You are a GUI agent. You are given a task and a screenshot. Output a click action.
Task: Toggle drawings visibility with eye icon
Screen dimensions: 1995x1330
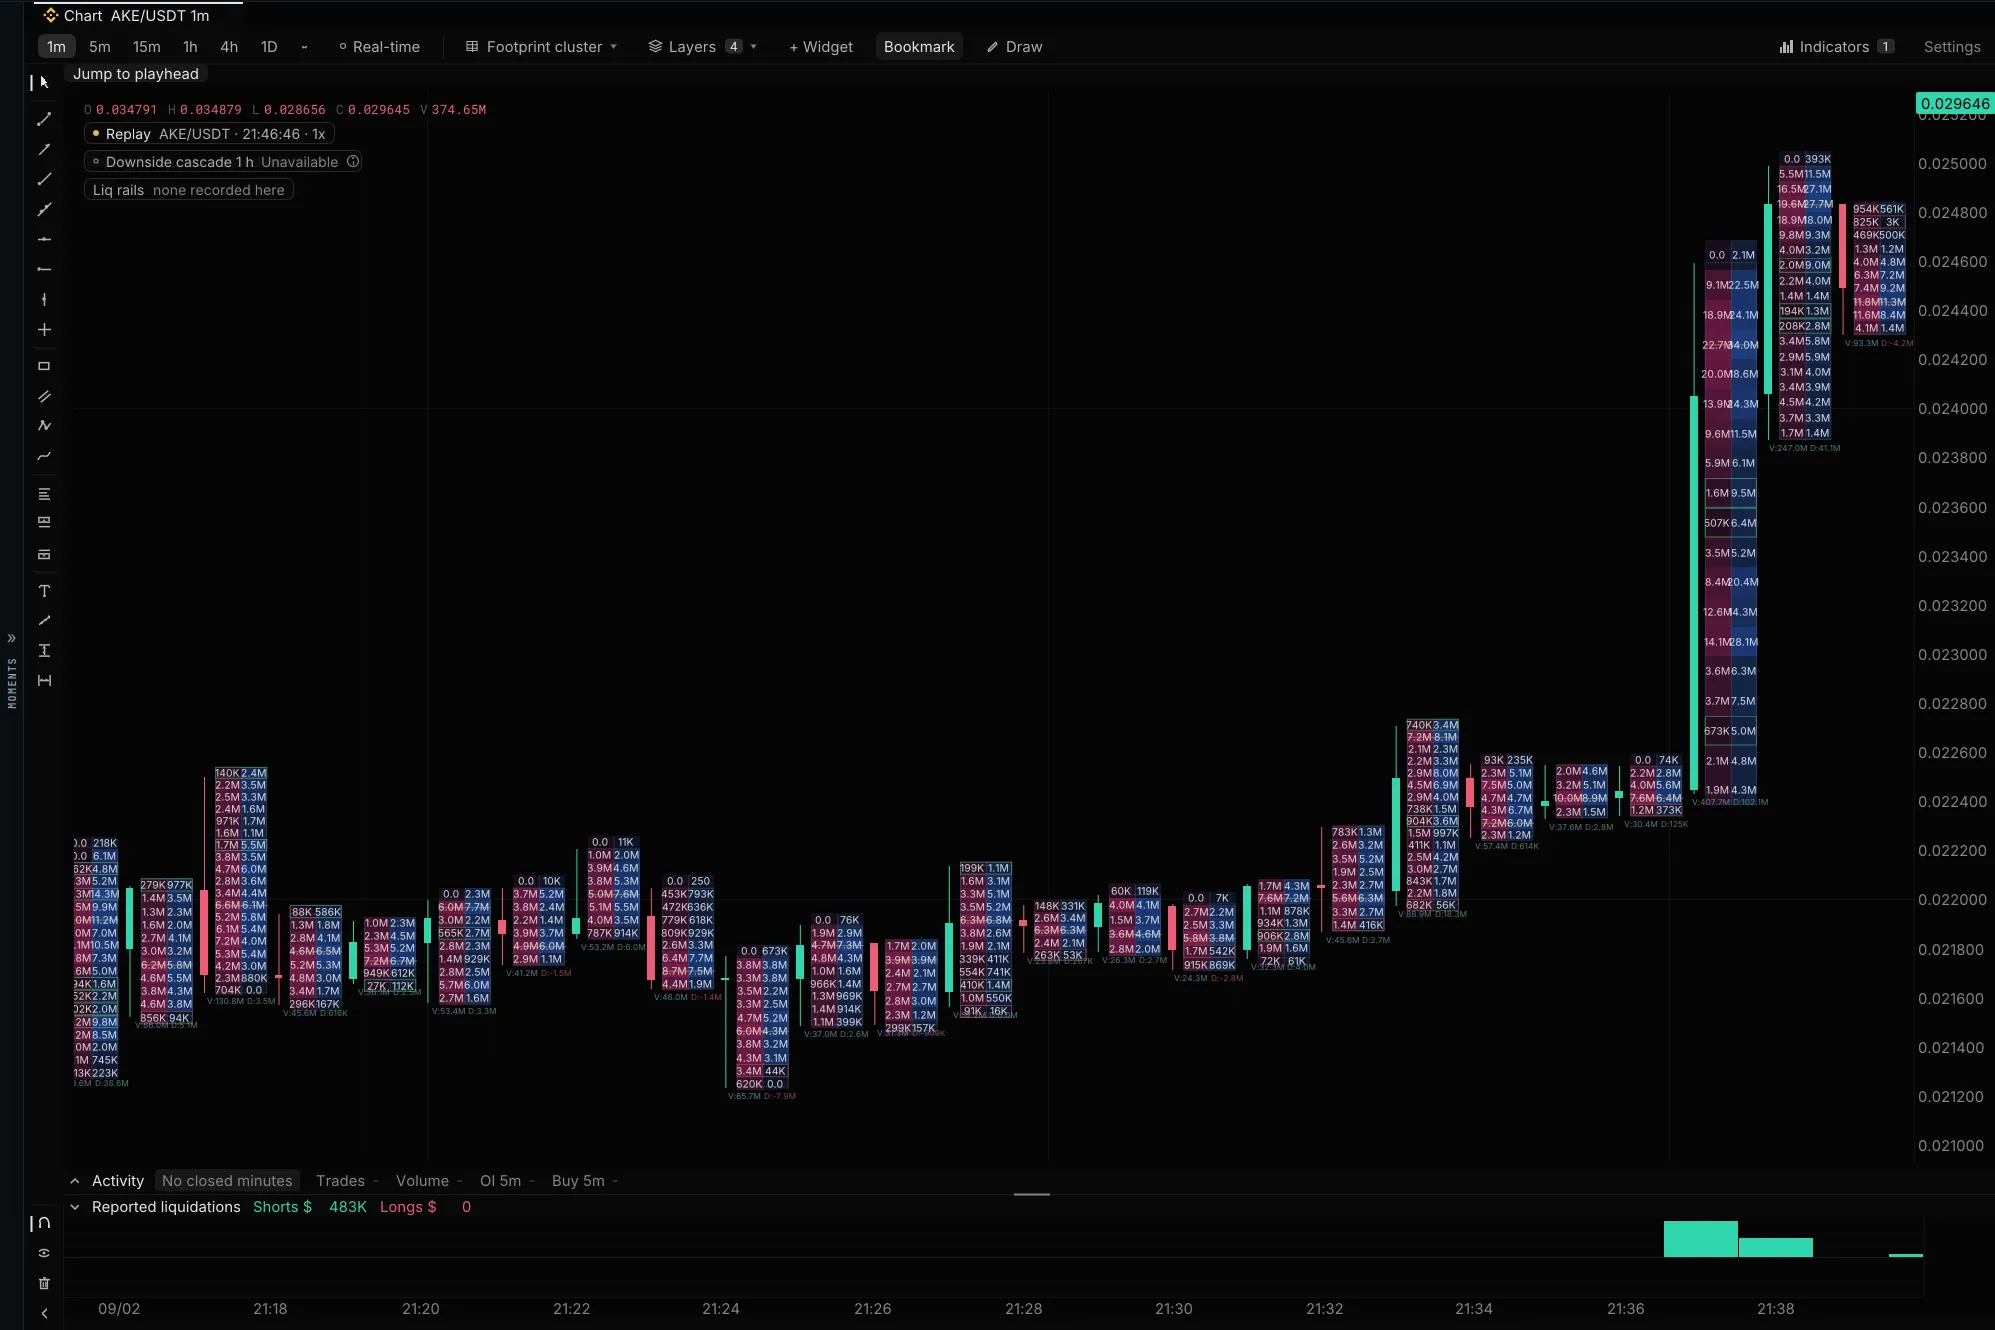pyautogui.click(x=44, y=1253)
